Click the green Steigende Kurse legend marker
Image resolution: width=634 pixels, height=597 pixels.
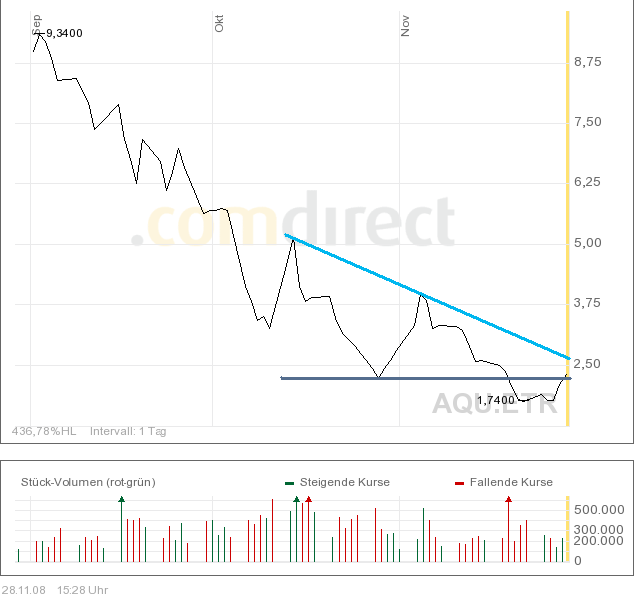tap(289, 483)
